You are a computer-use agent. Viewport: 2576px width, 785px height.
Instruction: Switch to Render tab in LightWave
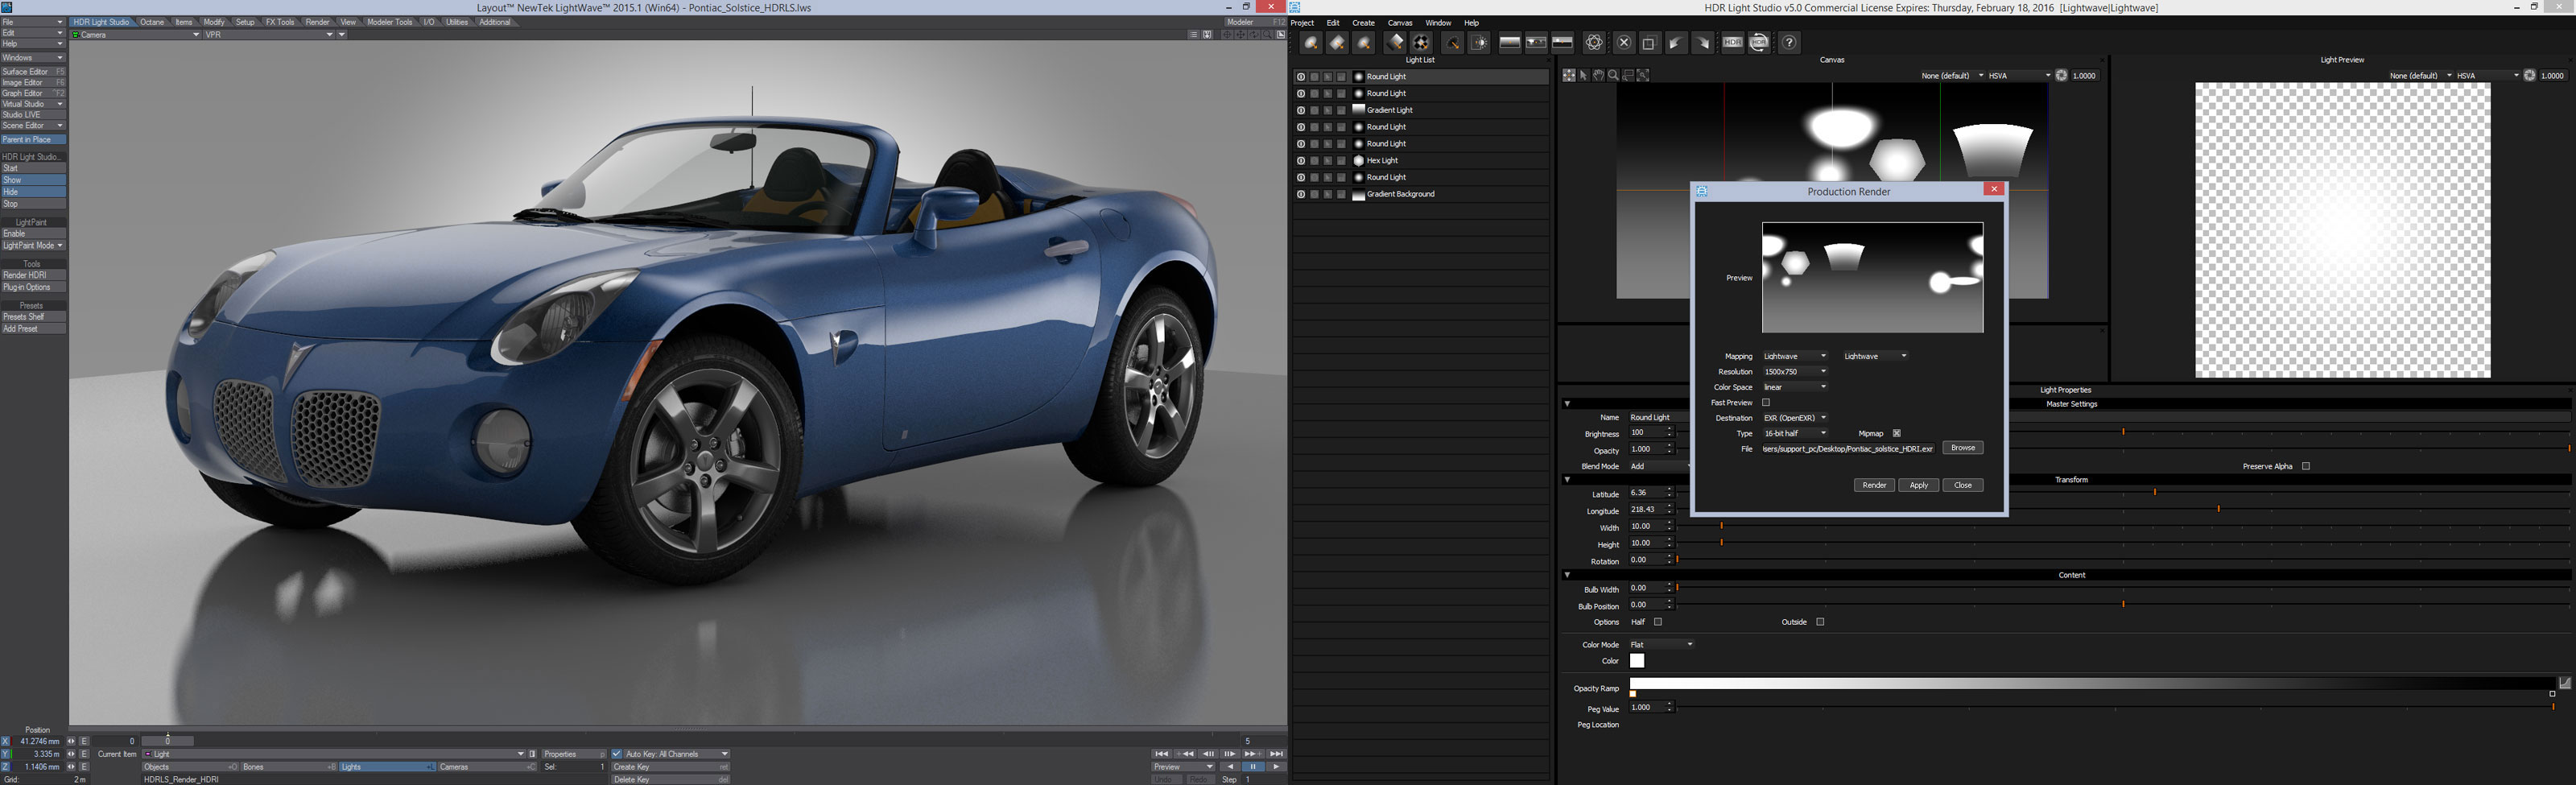pyautogui.click(x=317, y=22)
